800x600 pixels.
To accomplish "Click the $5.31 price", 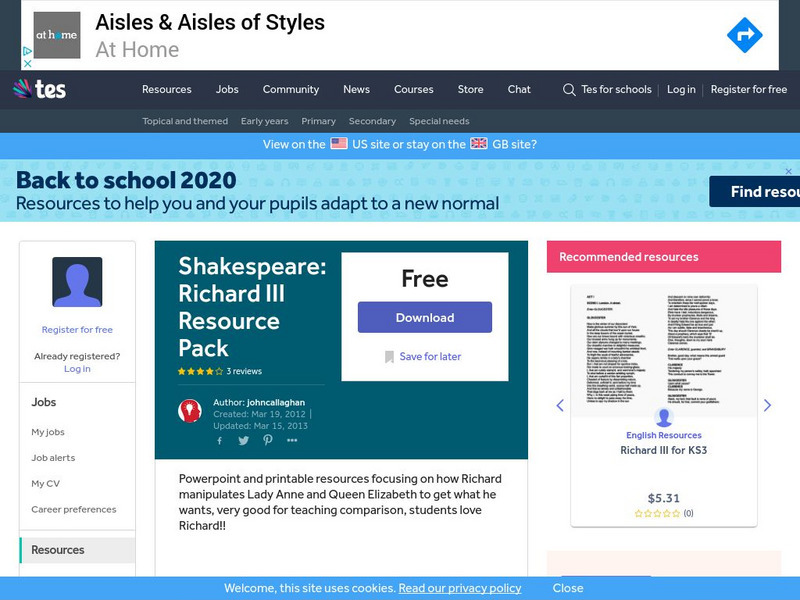I will (x=663, y=498).
